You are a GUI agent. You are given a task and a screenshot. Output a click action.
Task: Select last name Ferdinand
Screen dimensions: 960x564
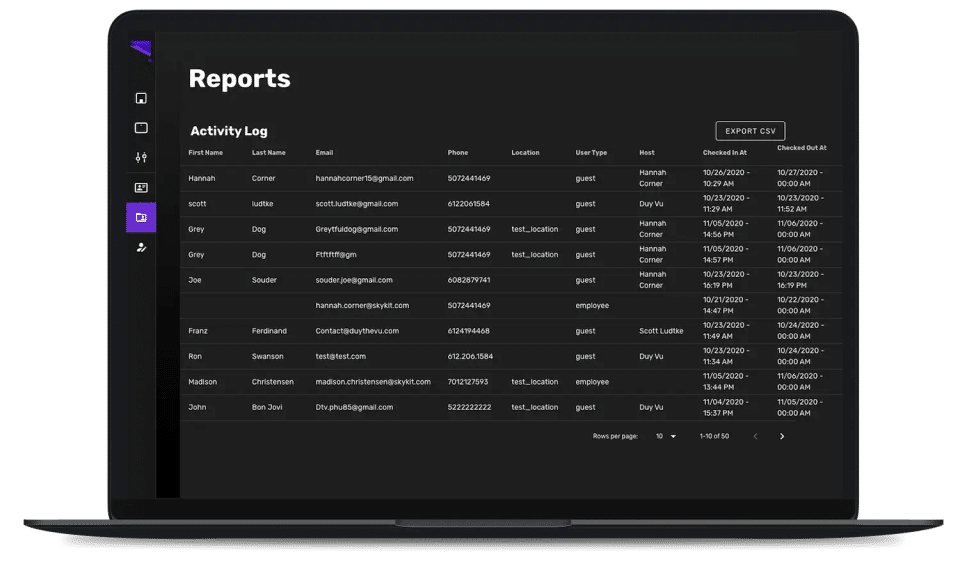269,331
